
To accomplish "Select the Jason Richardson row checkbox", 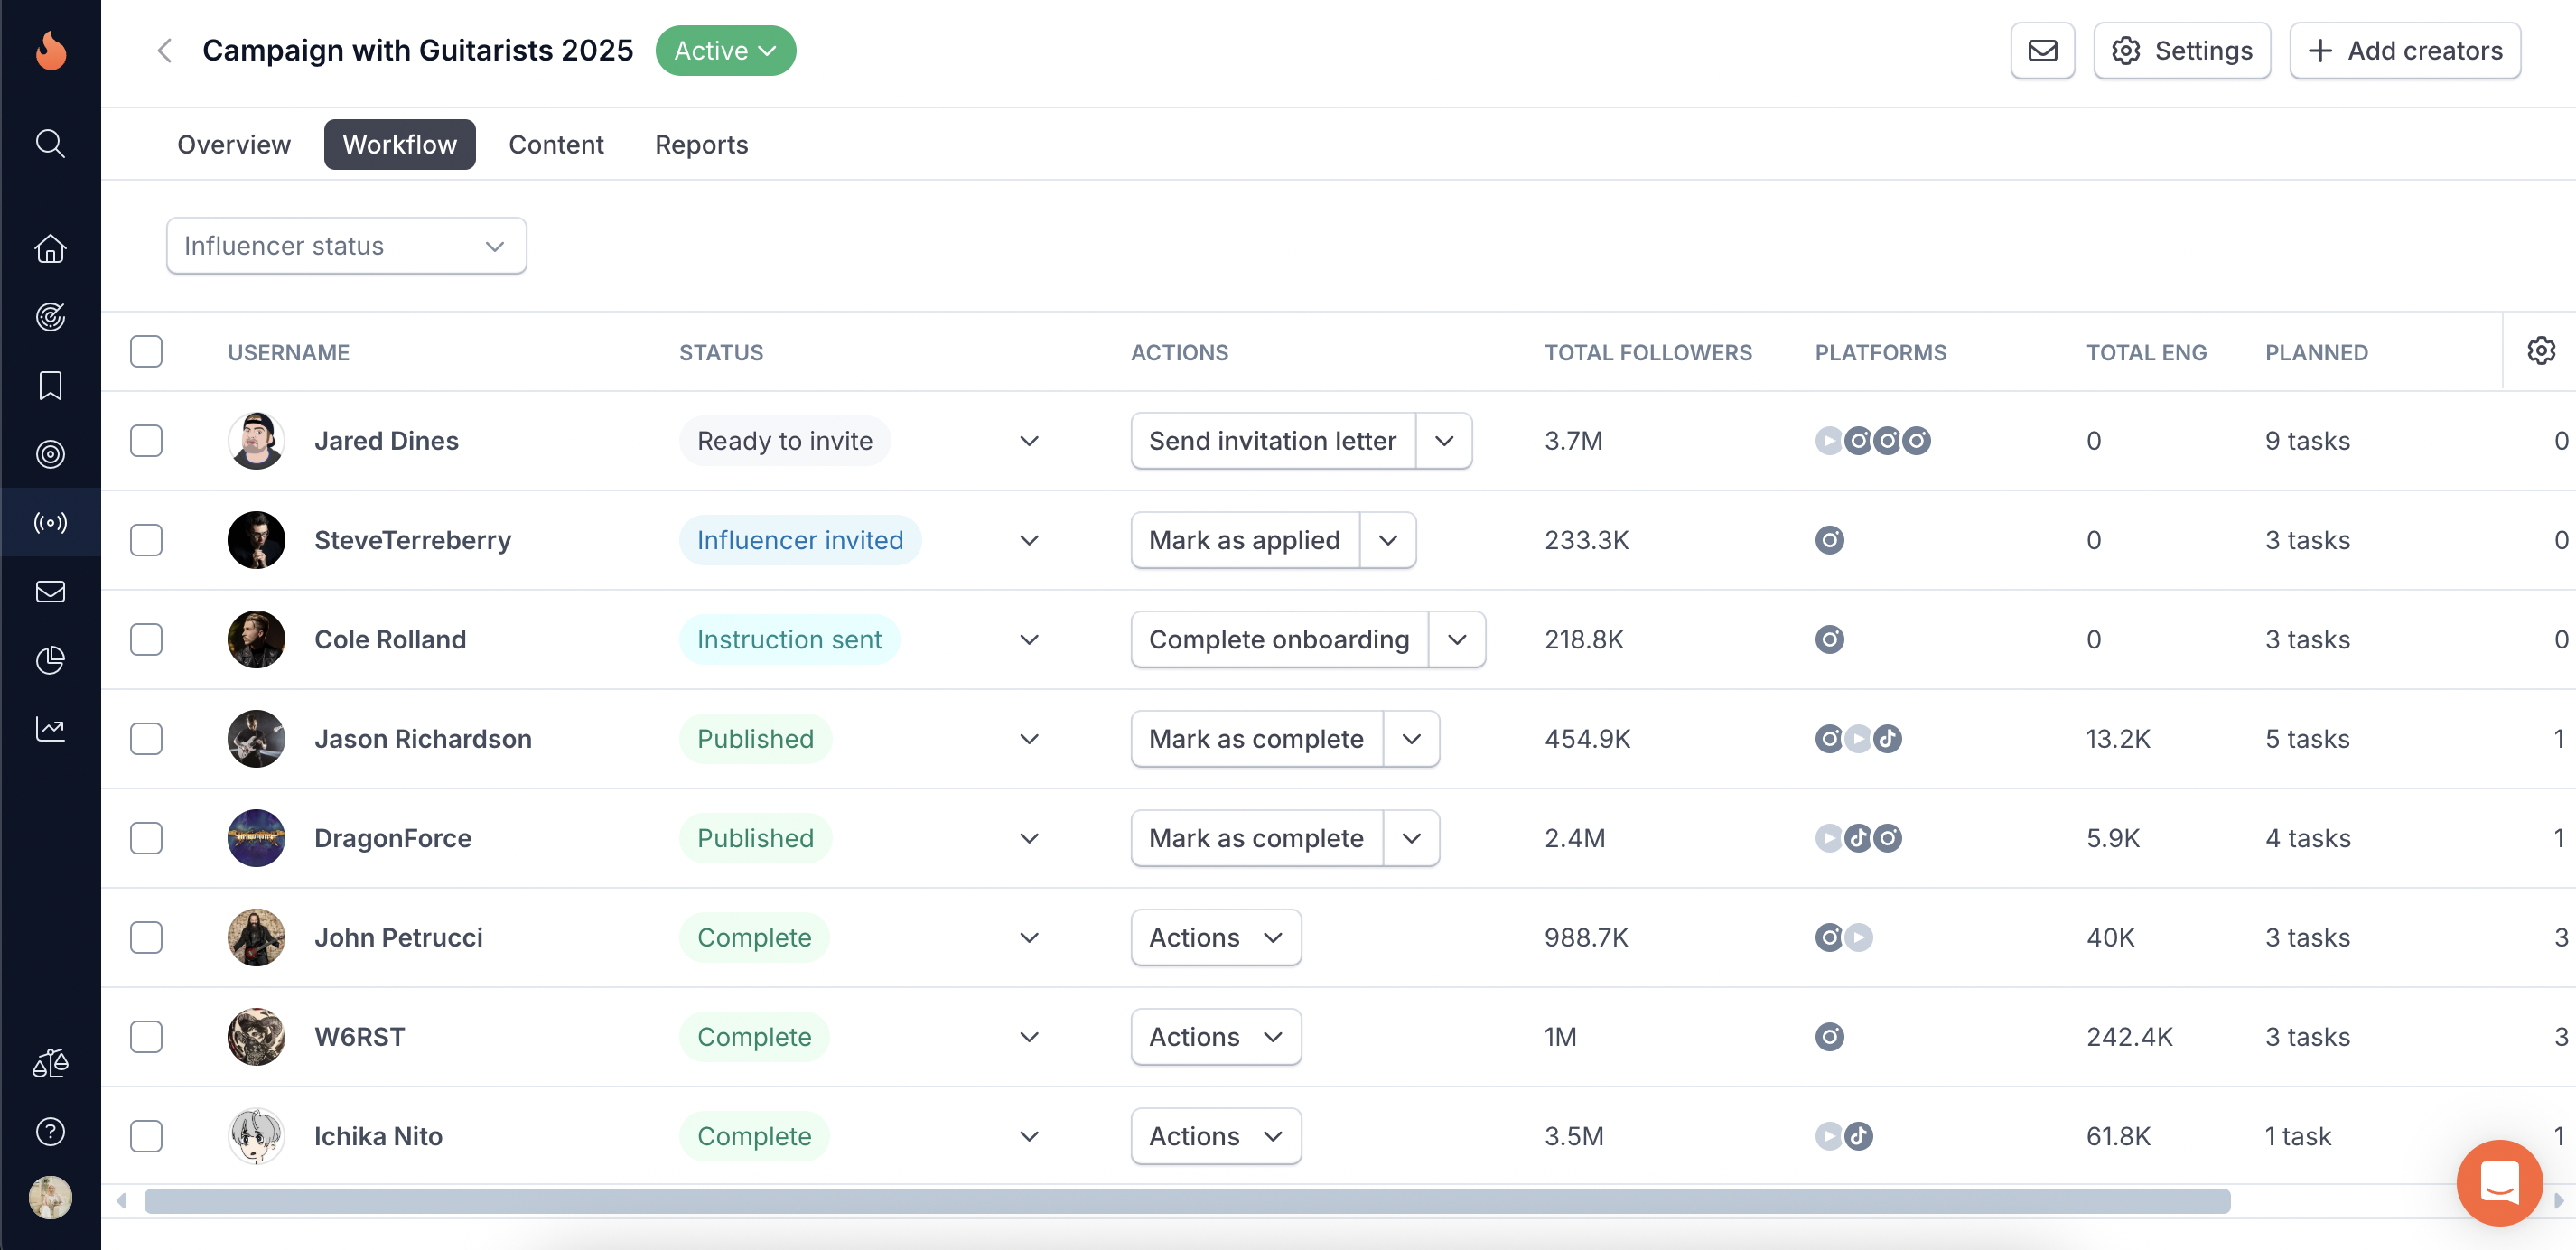I will [x=146, y=738].
